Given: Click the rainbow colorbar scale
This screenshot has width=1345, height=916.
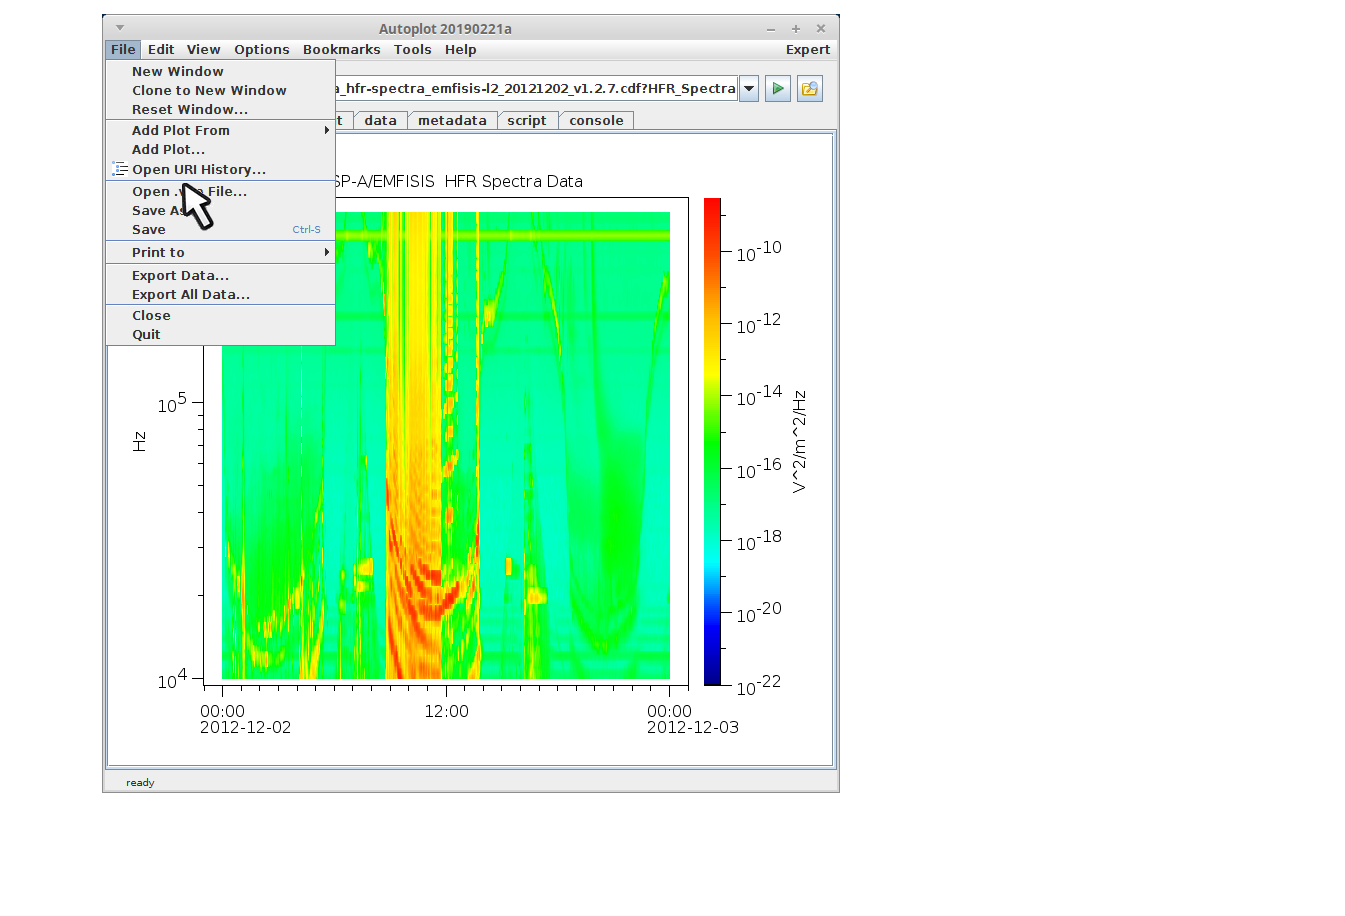Looking at the screenshot, I should tap(712, 440).
